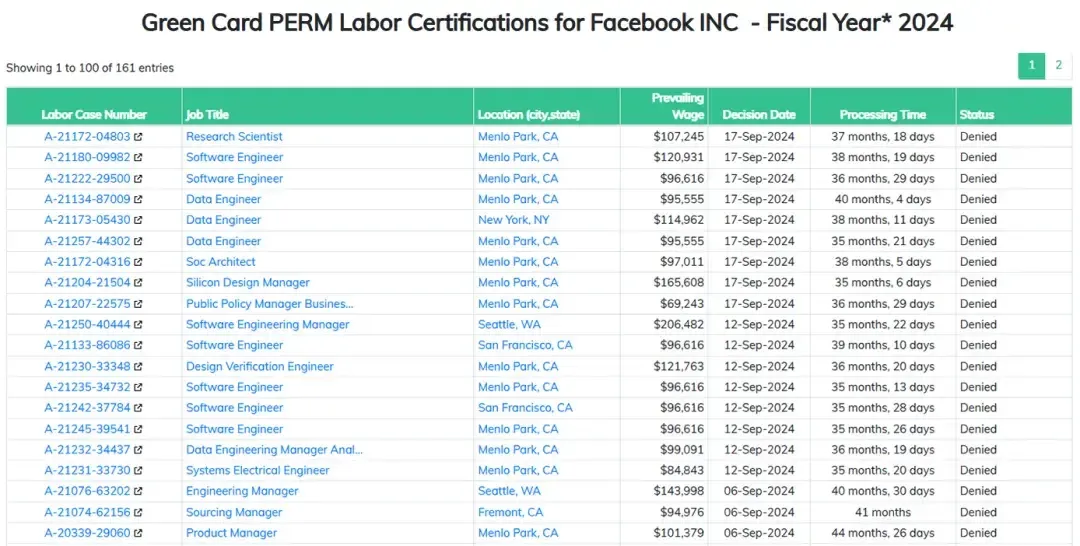
Task: Open the Silicon Design Manager job link
Action: 248,282
